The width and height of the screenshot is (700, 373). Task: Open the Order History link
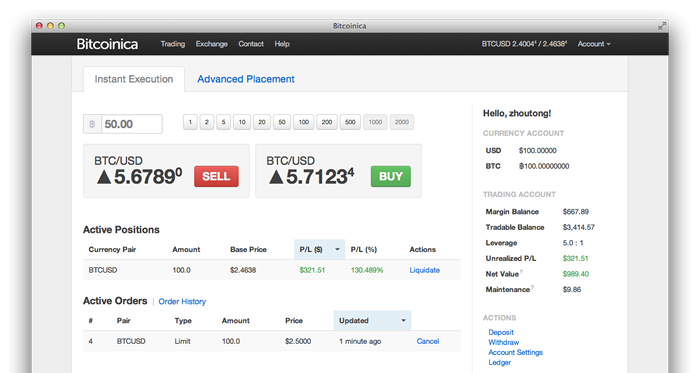tap(182, 302)
